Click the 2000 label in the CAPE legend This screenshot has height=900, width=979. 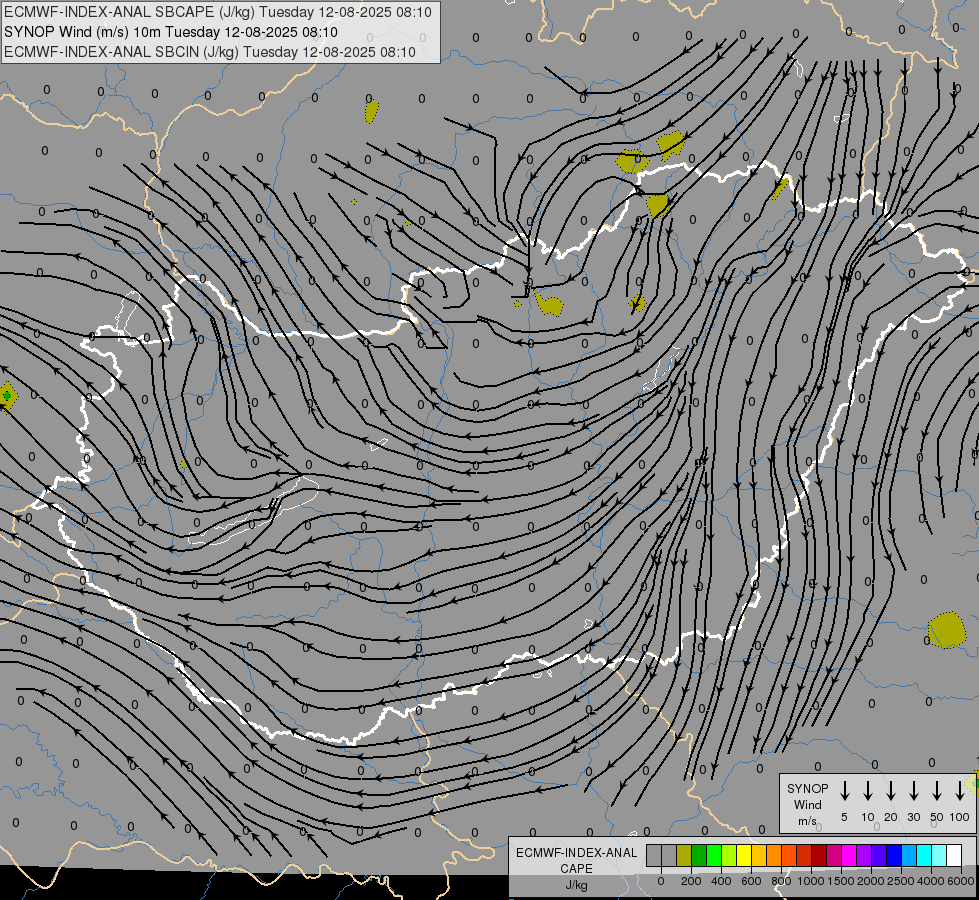pos(871,881)
